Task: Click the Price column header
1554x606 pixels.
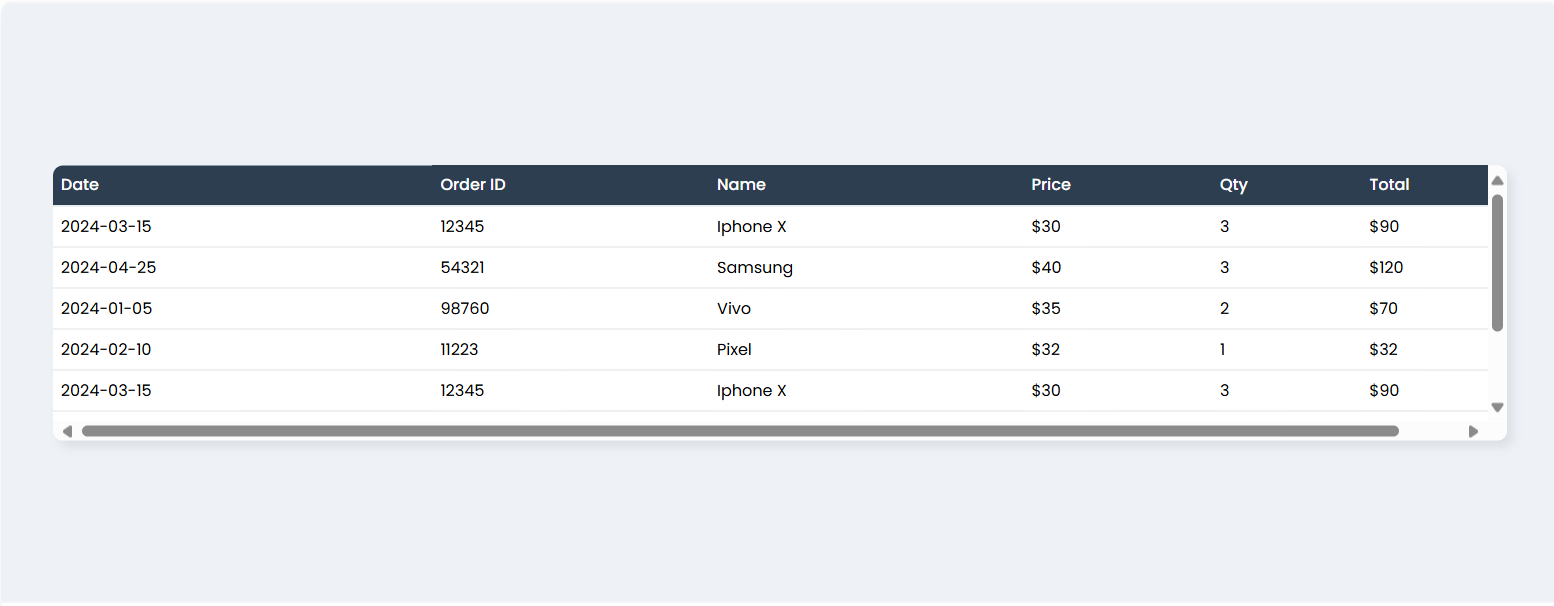Action: 1051,185
